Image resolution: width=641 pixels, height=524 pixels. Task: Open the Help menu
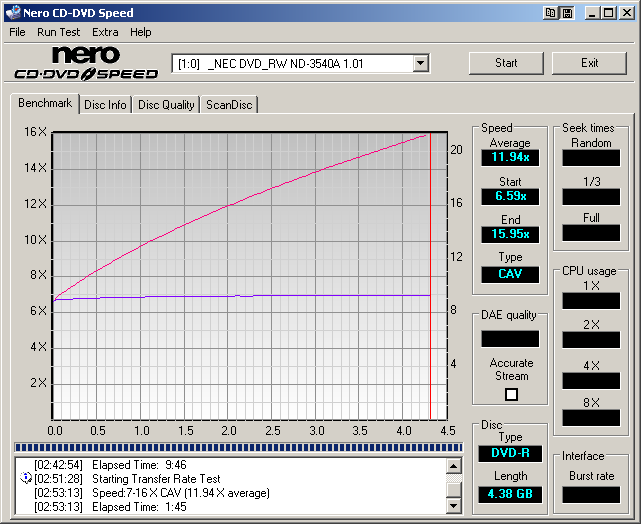point(141,32)
